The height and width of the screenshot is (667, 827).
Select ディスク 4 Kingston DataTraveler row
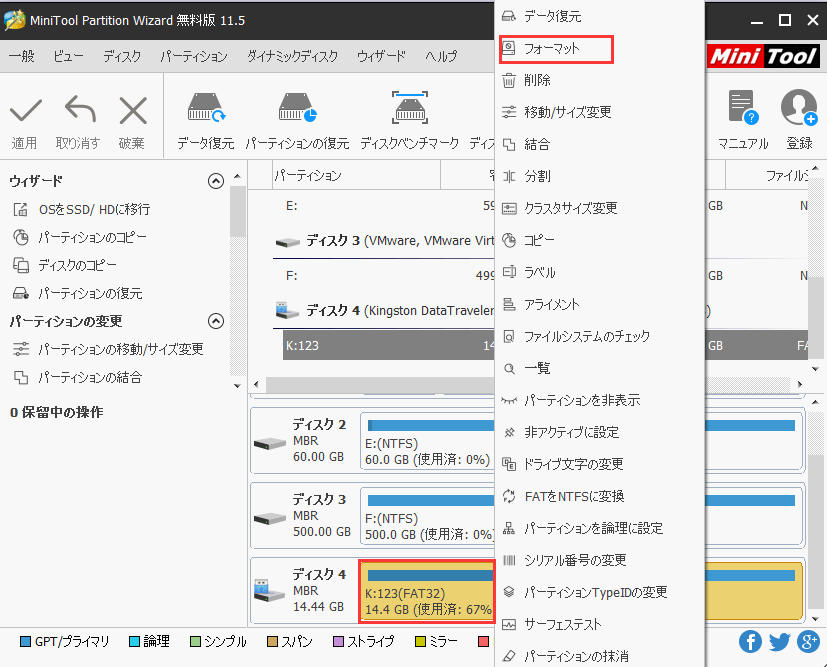(x=383, y=311)
